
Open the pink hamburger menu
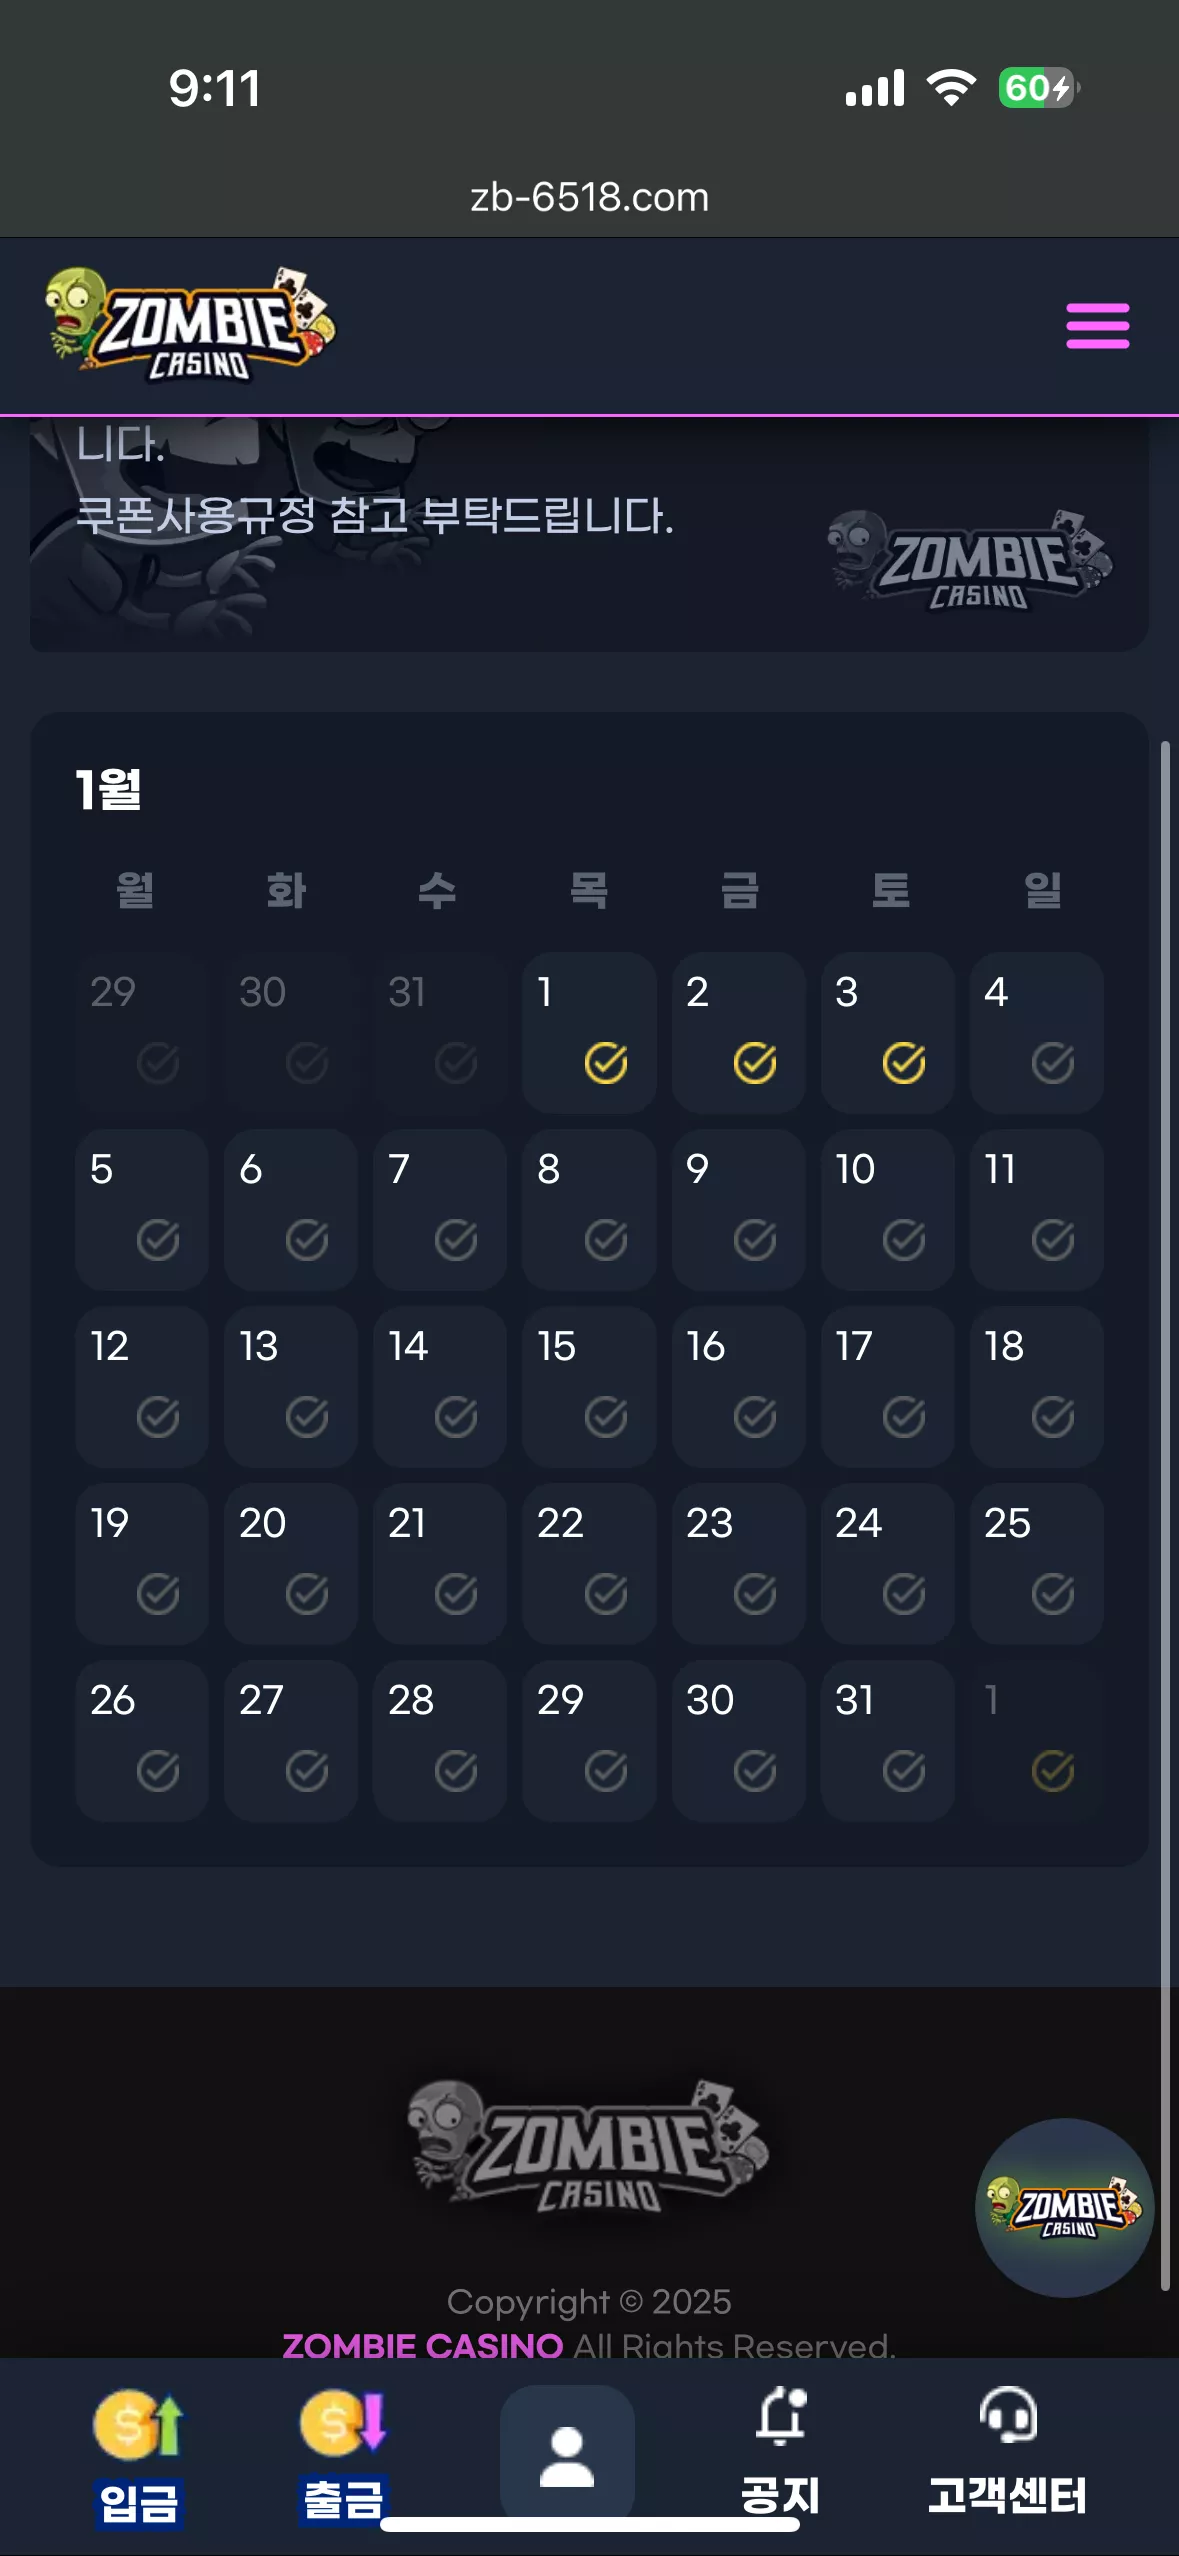(1097, 326)
